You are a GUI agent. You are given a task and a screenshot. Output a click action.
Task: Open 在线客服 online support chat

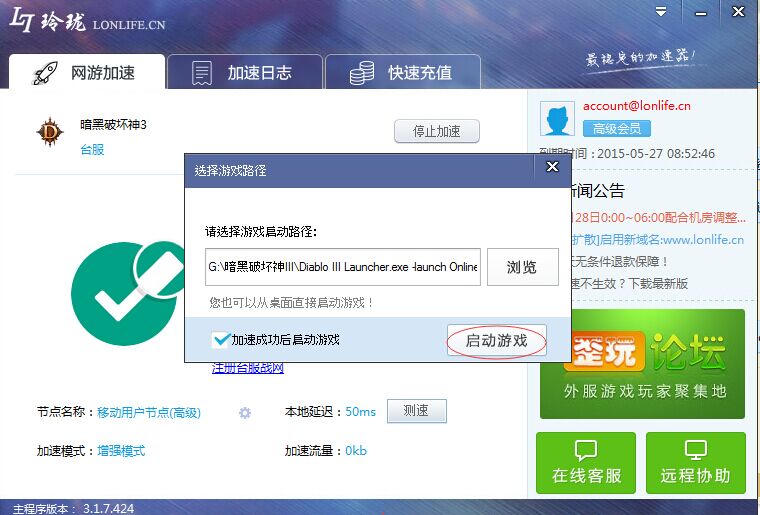(586, 463)
